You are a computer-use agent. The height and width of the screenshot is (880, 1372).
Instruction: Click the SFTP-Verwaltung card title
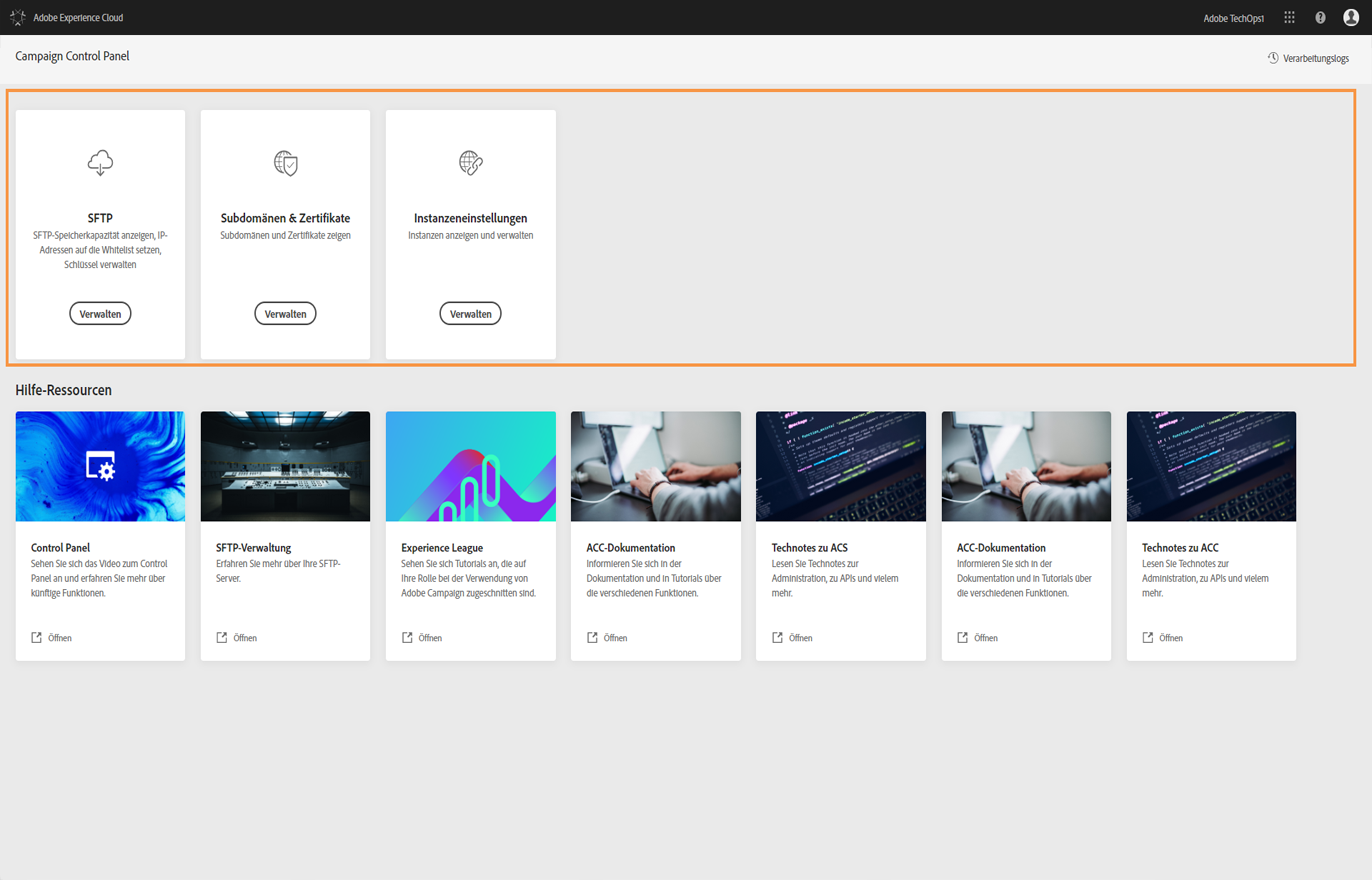(254, 548)
